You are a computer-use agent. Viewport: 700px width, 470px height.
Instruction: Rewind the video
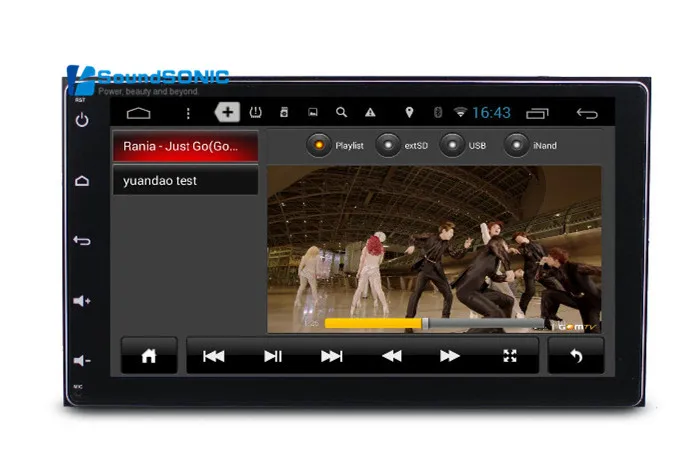click(x=392, y=356)
